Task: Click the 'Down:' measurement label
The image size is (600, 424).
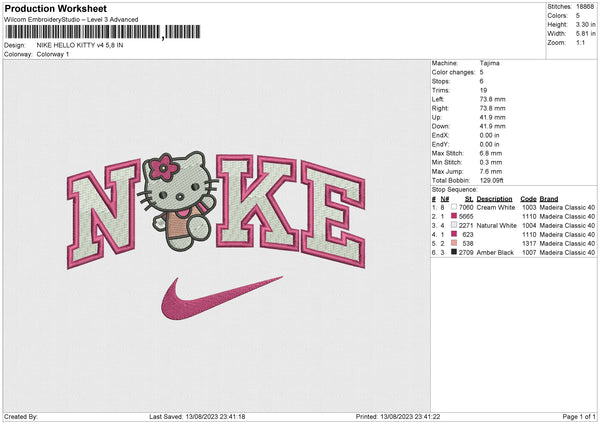Action: click(x=440, y=126)
